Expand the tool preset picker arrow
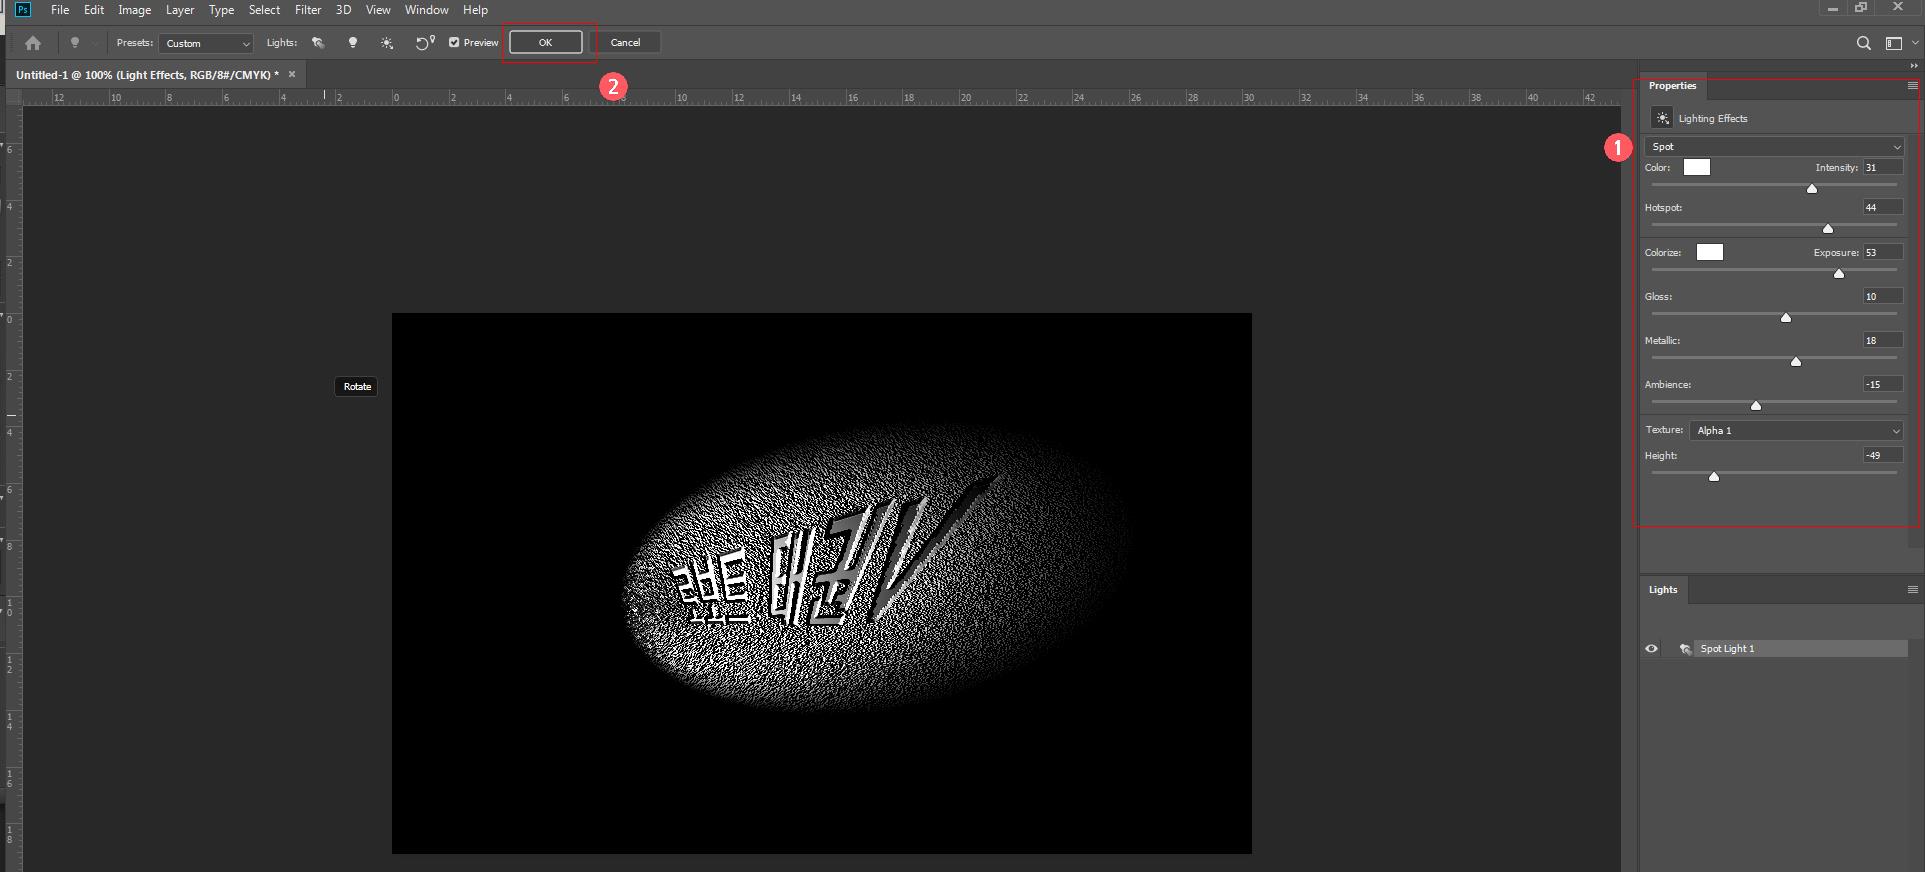Screen dimensions: 1925x872 coord(94,43)
